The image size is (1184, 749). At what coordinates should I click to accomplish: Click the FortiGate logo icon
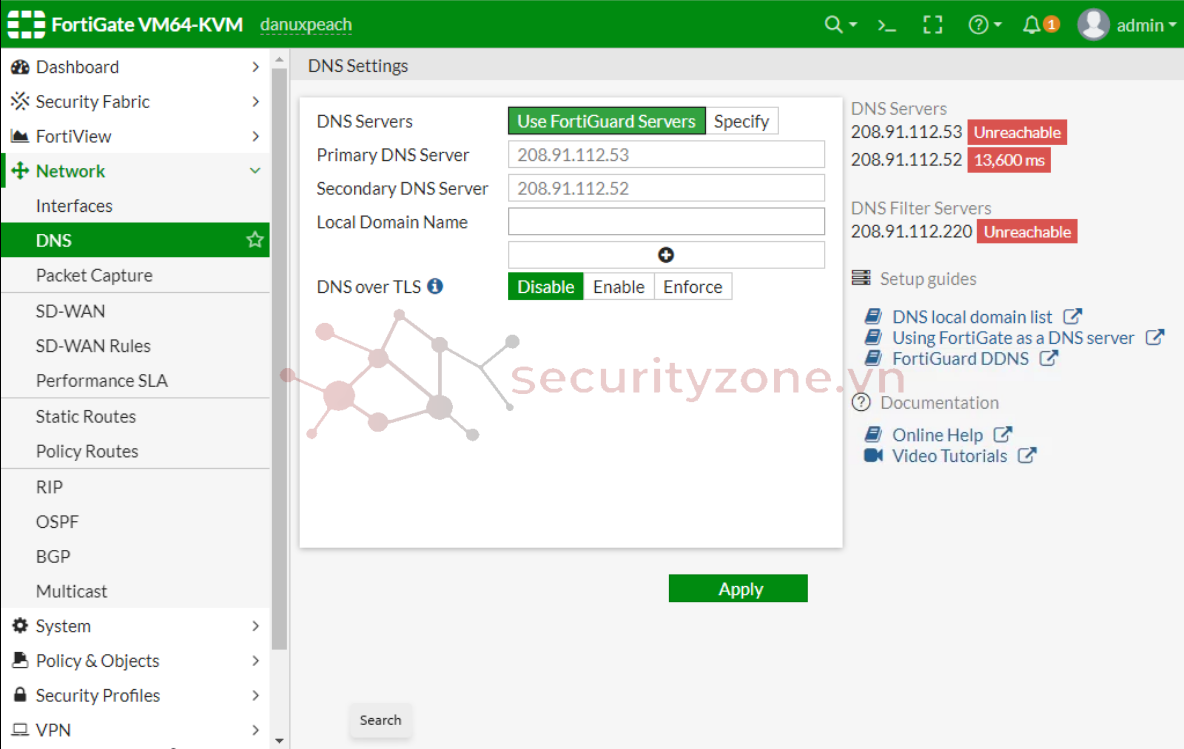[x=26, y=24]
